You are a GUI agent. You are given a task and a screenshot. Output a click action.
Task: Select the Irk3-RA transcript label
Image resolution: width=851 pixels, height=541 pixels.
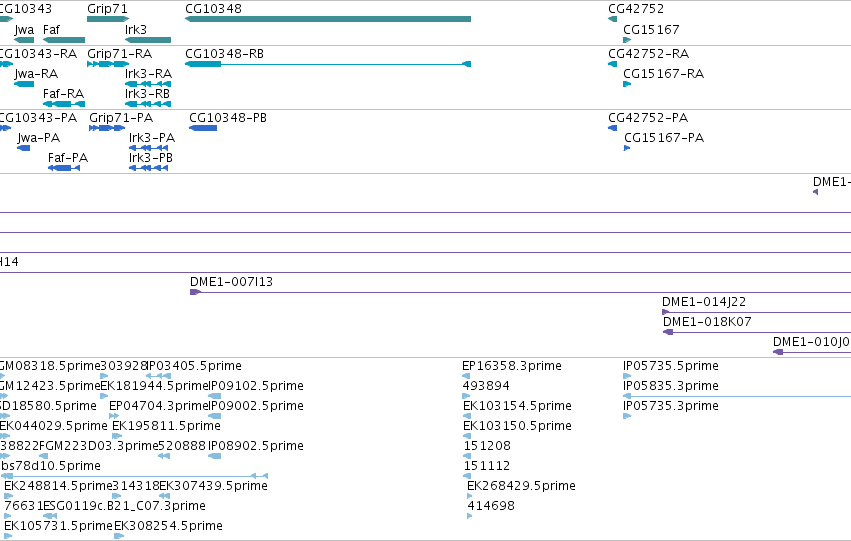pos(148,74)
